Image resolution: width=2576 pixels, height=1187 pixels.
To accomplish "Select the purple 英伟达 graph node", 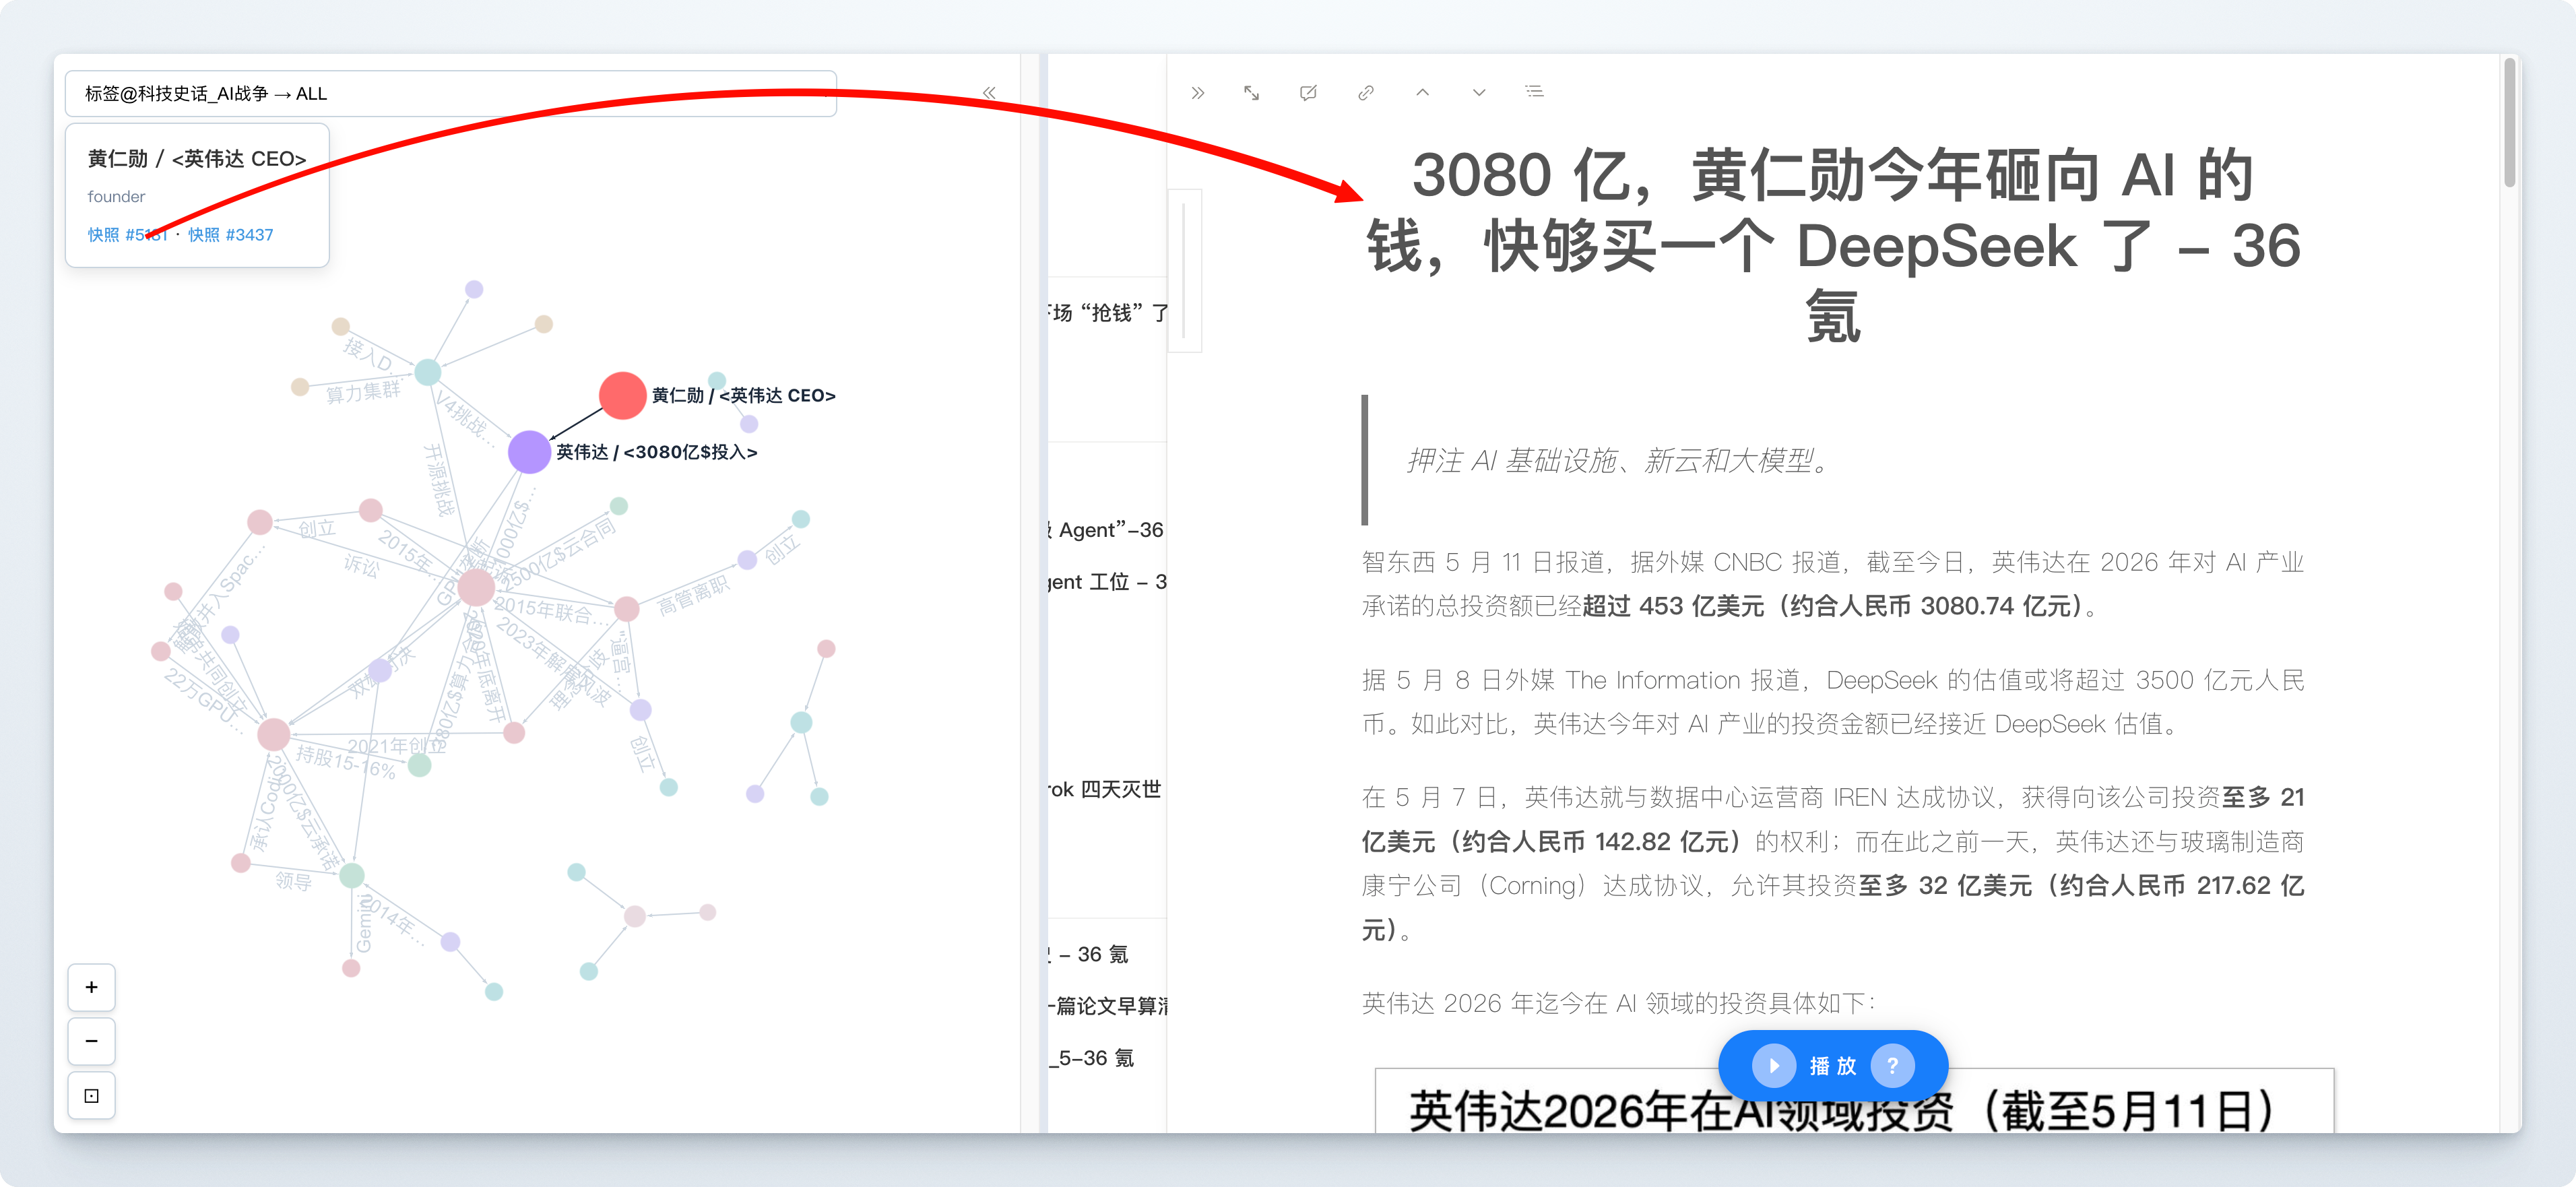I will point(529,452).
